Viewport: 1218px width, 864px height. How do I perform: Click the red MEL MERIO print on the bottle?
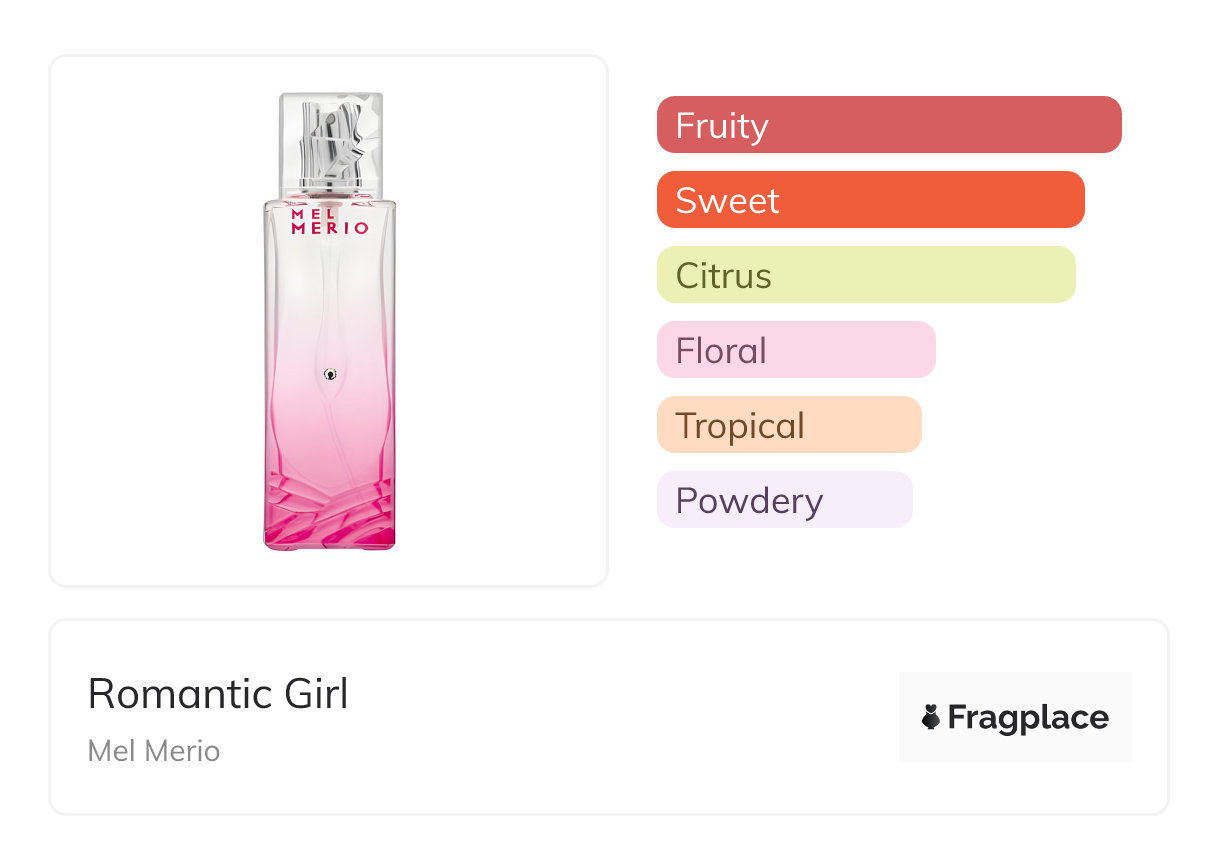[x=330, y=221]
